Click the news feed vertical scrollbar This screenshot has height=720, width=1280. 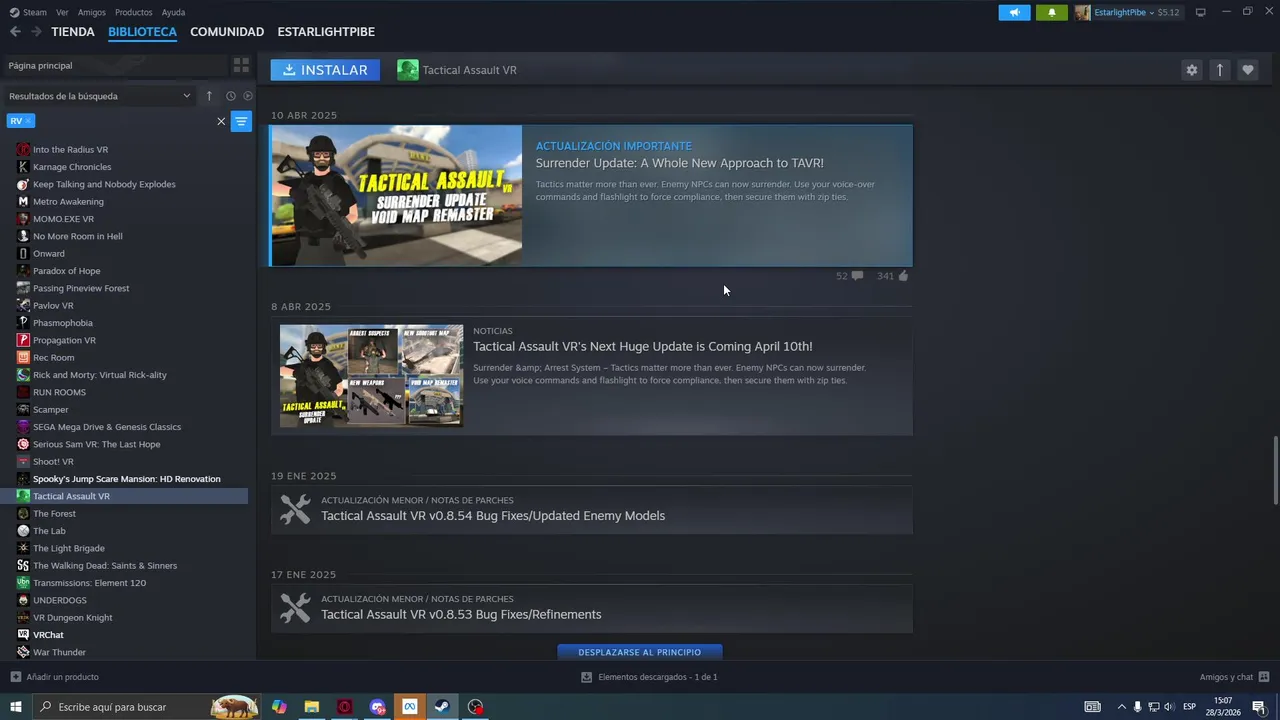(1275, 472)
